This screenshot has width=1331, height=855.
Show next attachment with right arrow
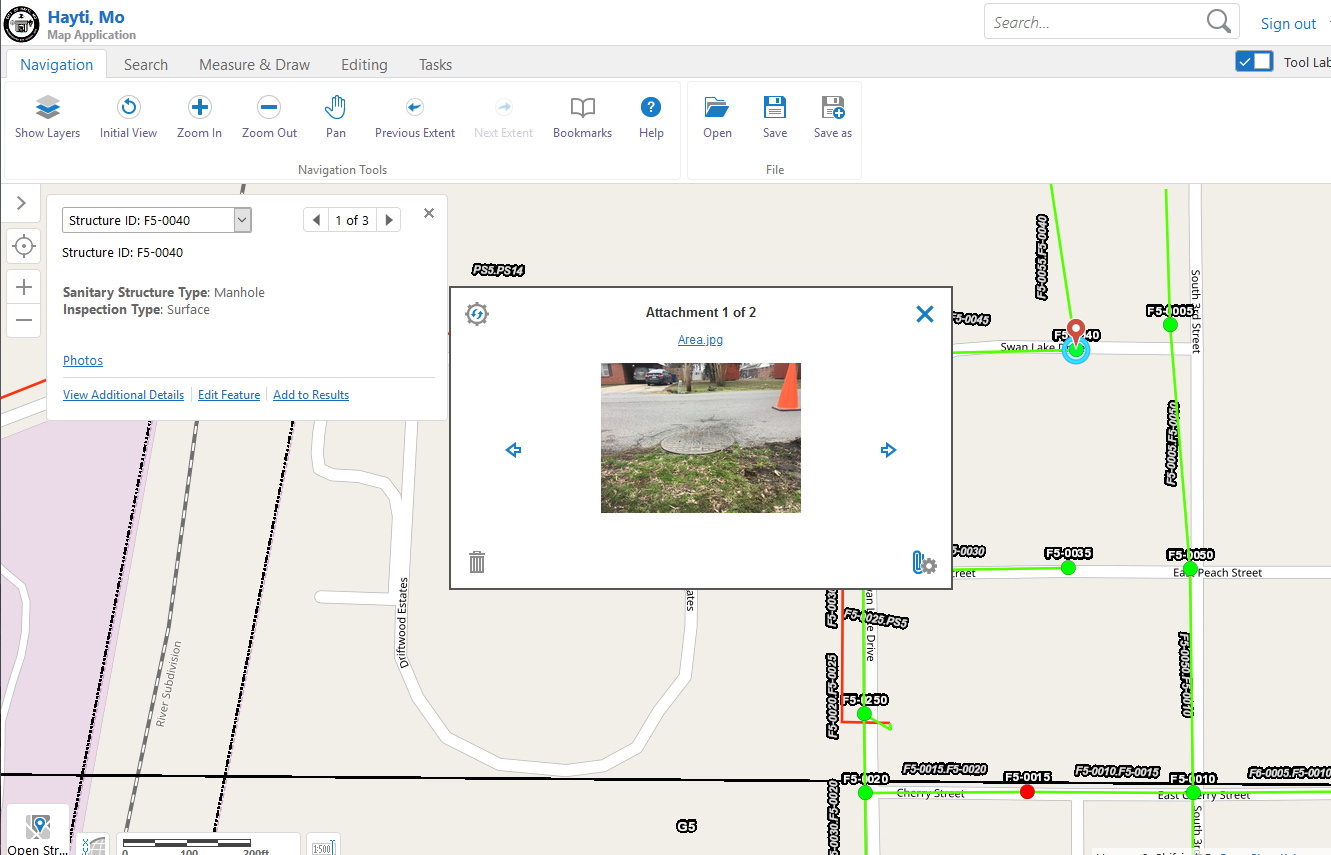click(x=888, y=451)
